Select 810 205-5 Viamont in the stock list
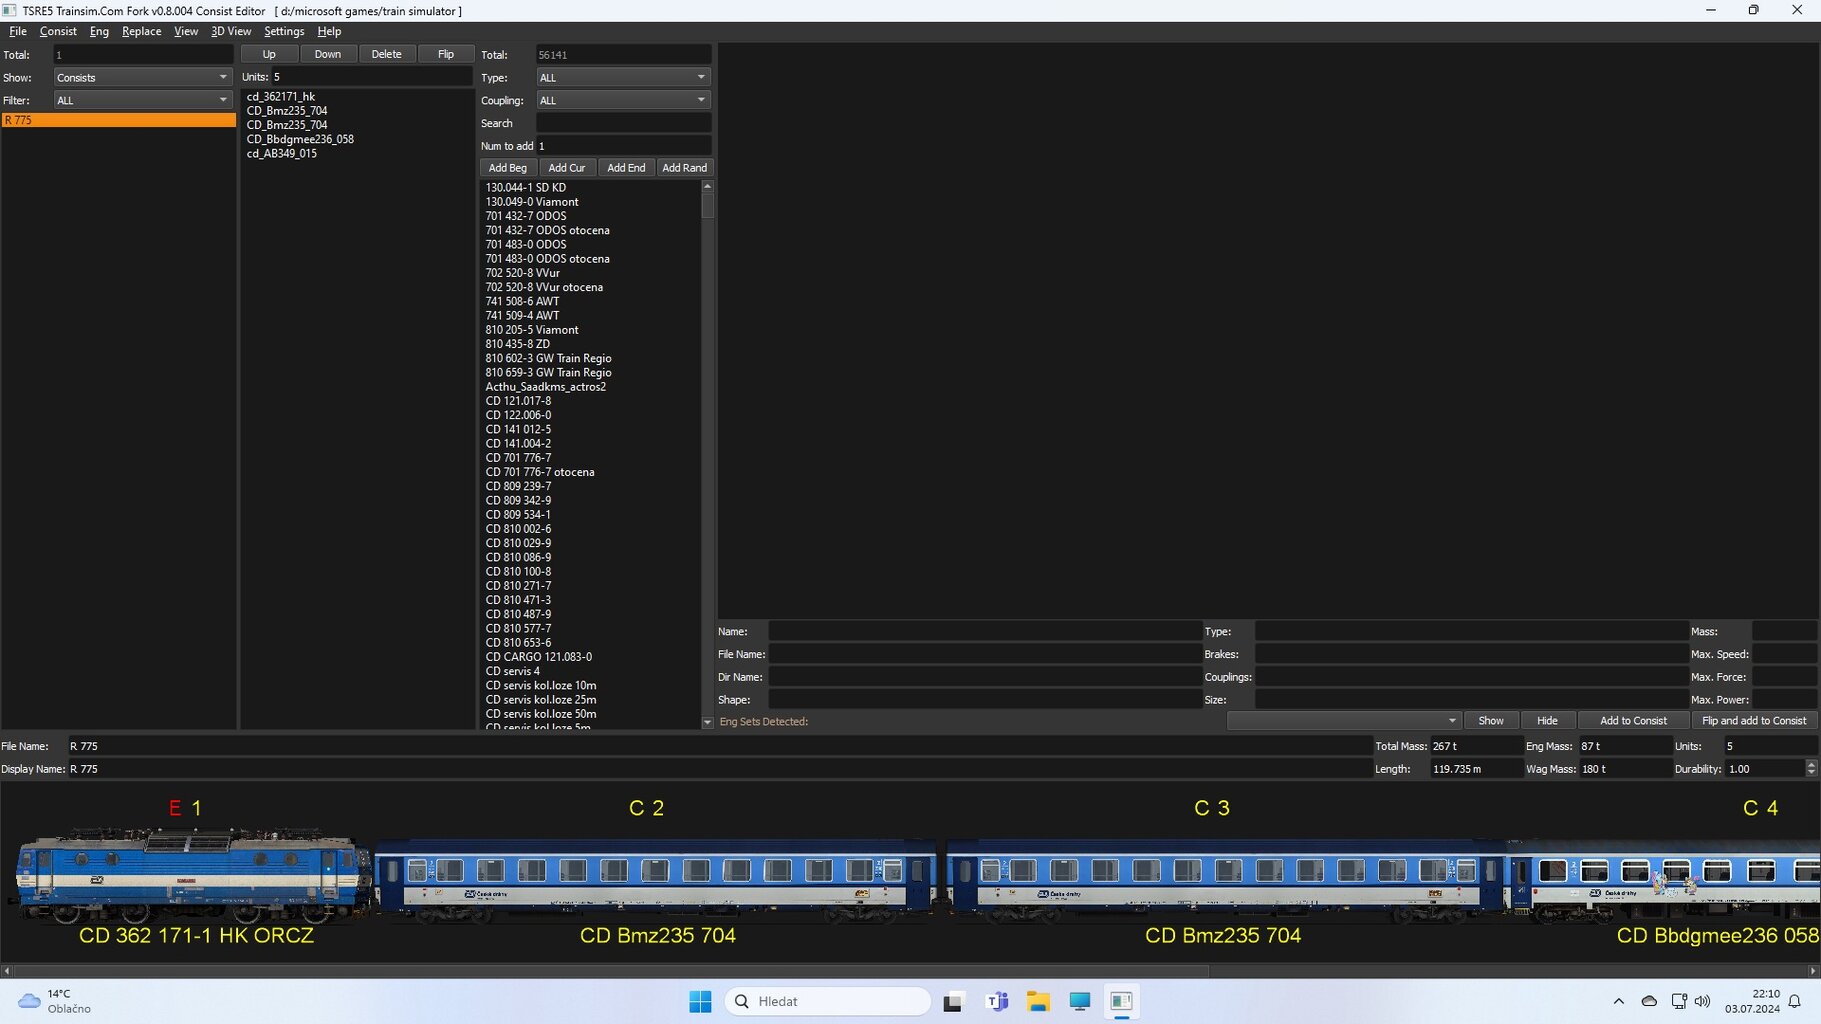The width and height of the screenshot is (1821, 1024). click(532, 329)
